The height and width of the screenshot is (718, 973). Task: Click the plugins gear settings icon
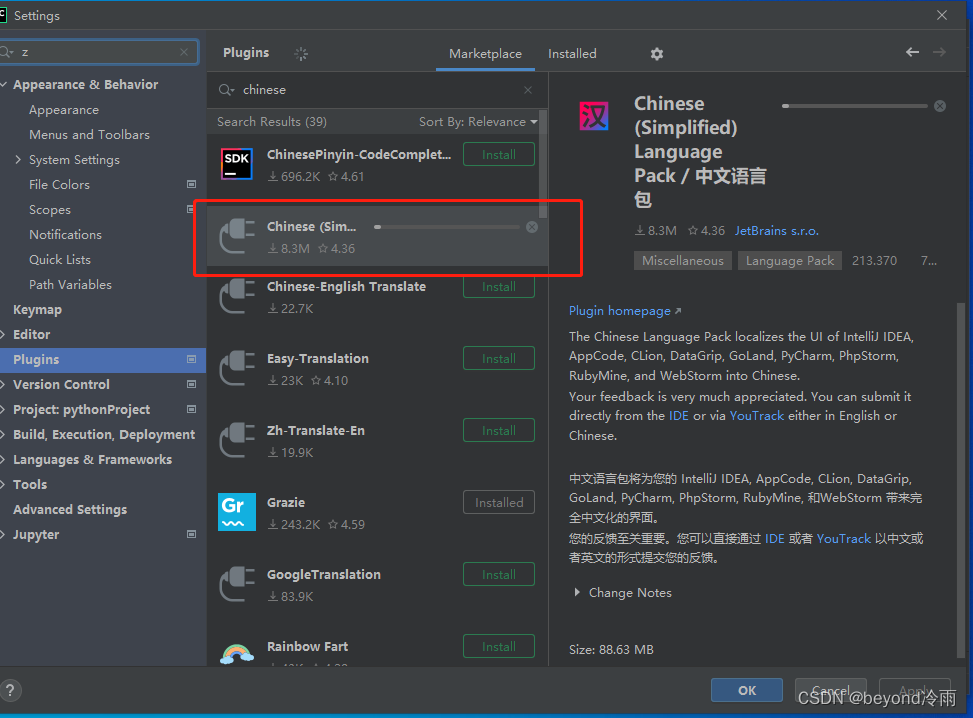tap(657, 54)
